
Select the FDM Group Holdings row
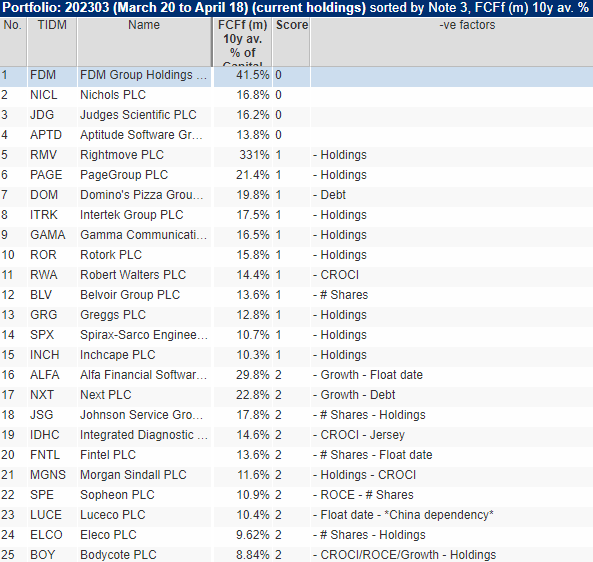(296, 75)
